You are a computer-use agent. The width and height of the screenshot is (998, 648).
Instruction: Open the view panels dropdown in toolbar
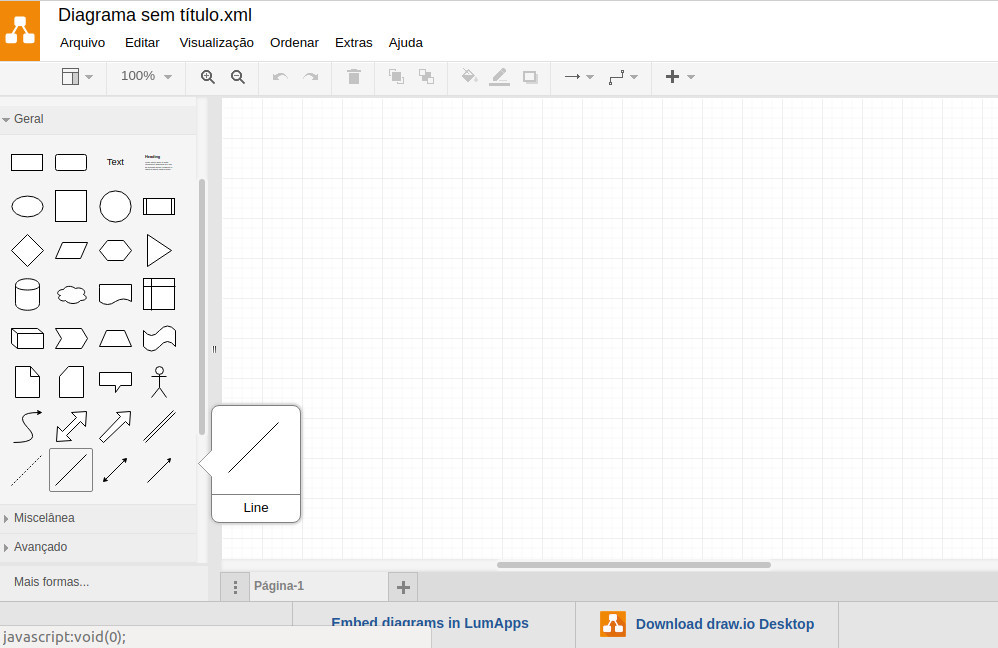click(77, 76)
